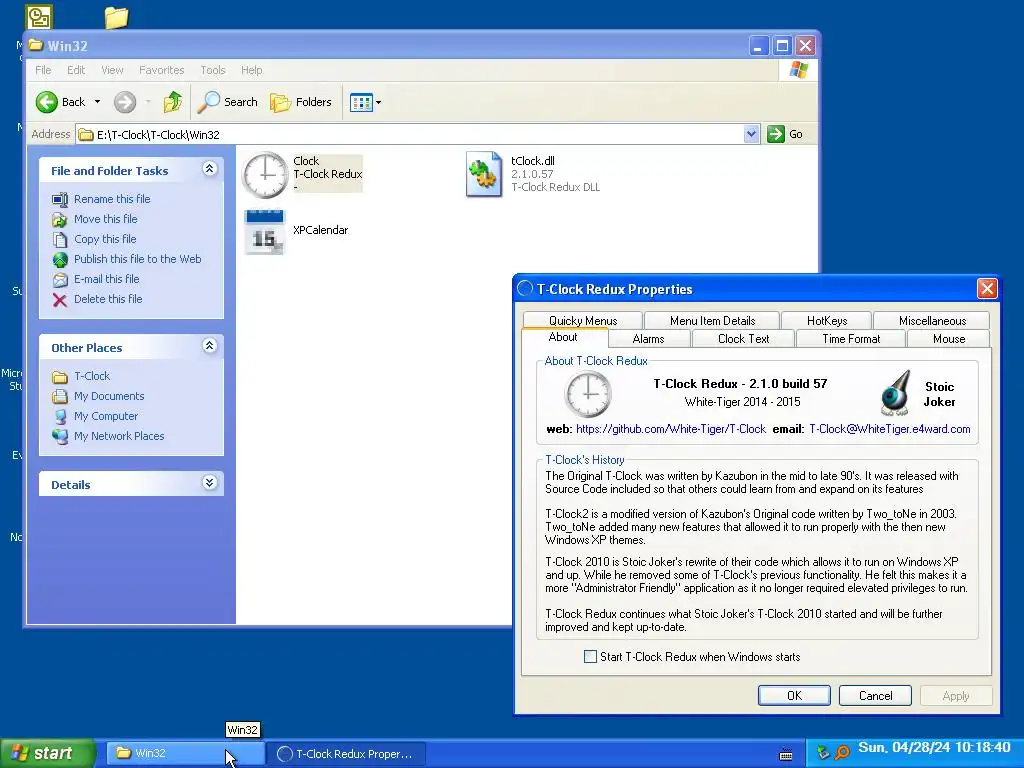
Task: Expand the Details panel
Action: point(210,483)
